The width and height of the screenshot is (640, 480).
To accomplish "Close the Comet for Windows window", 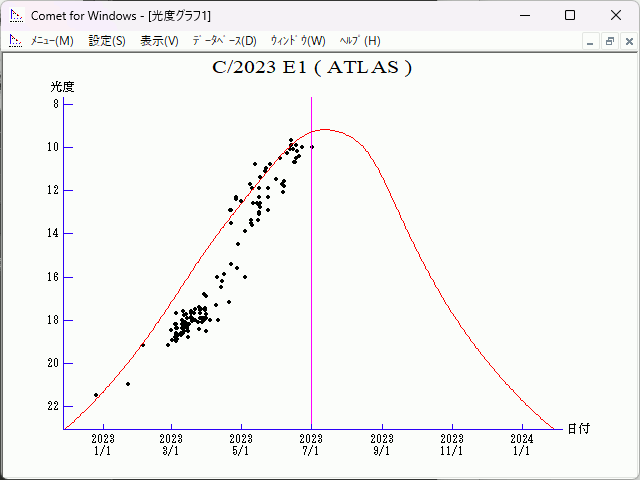I will click(x=616, y=16).
